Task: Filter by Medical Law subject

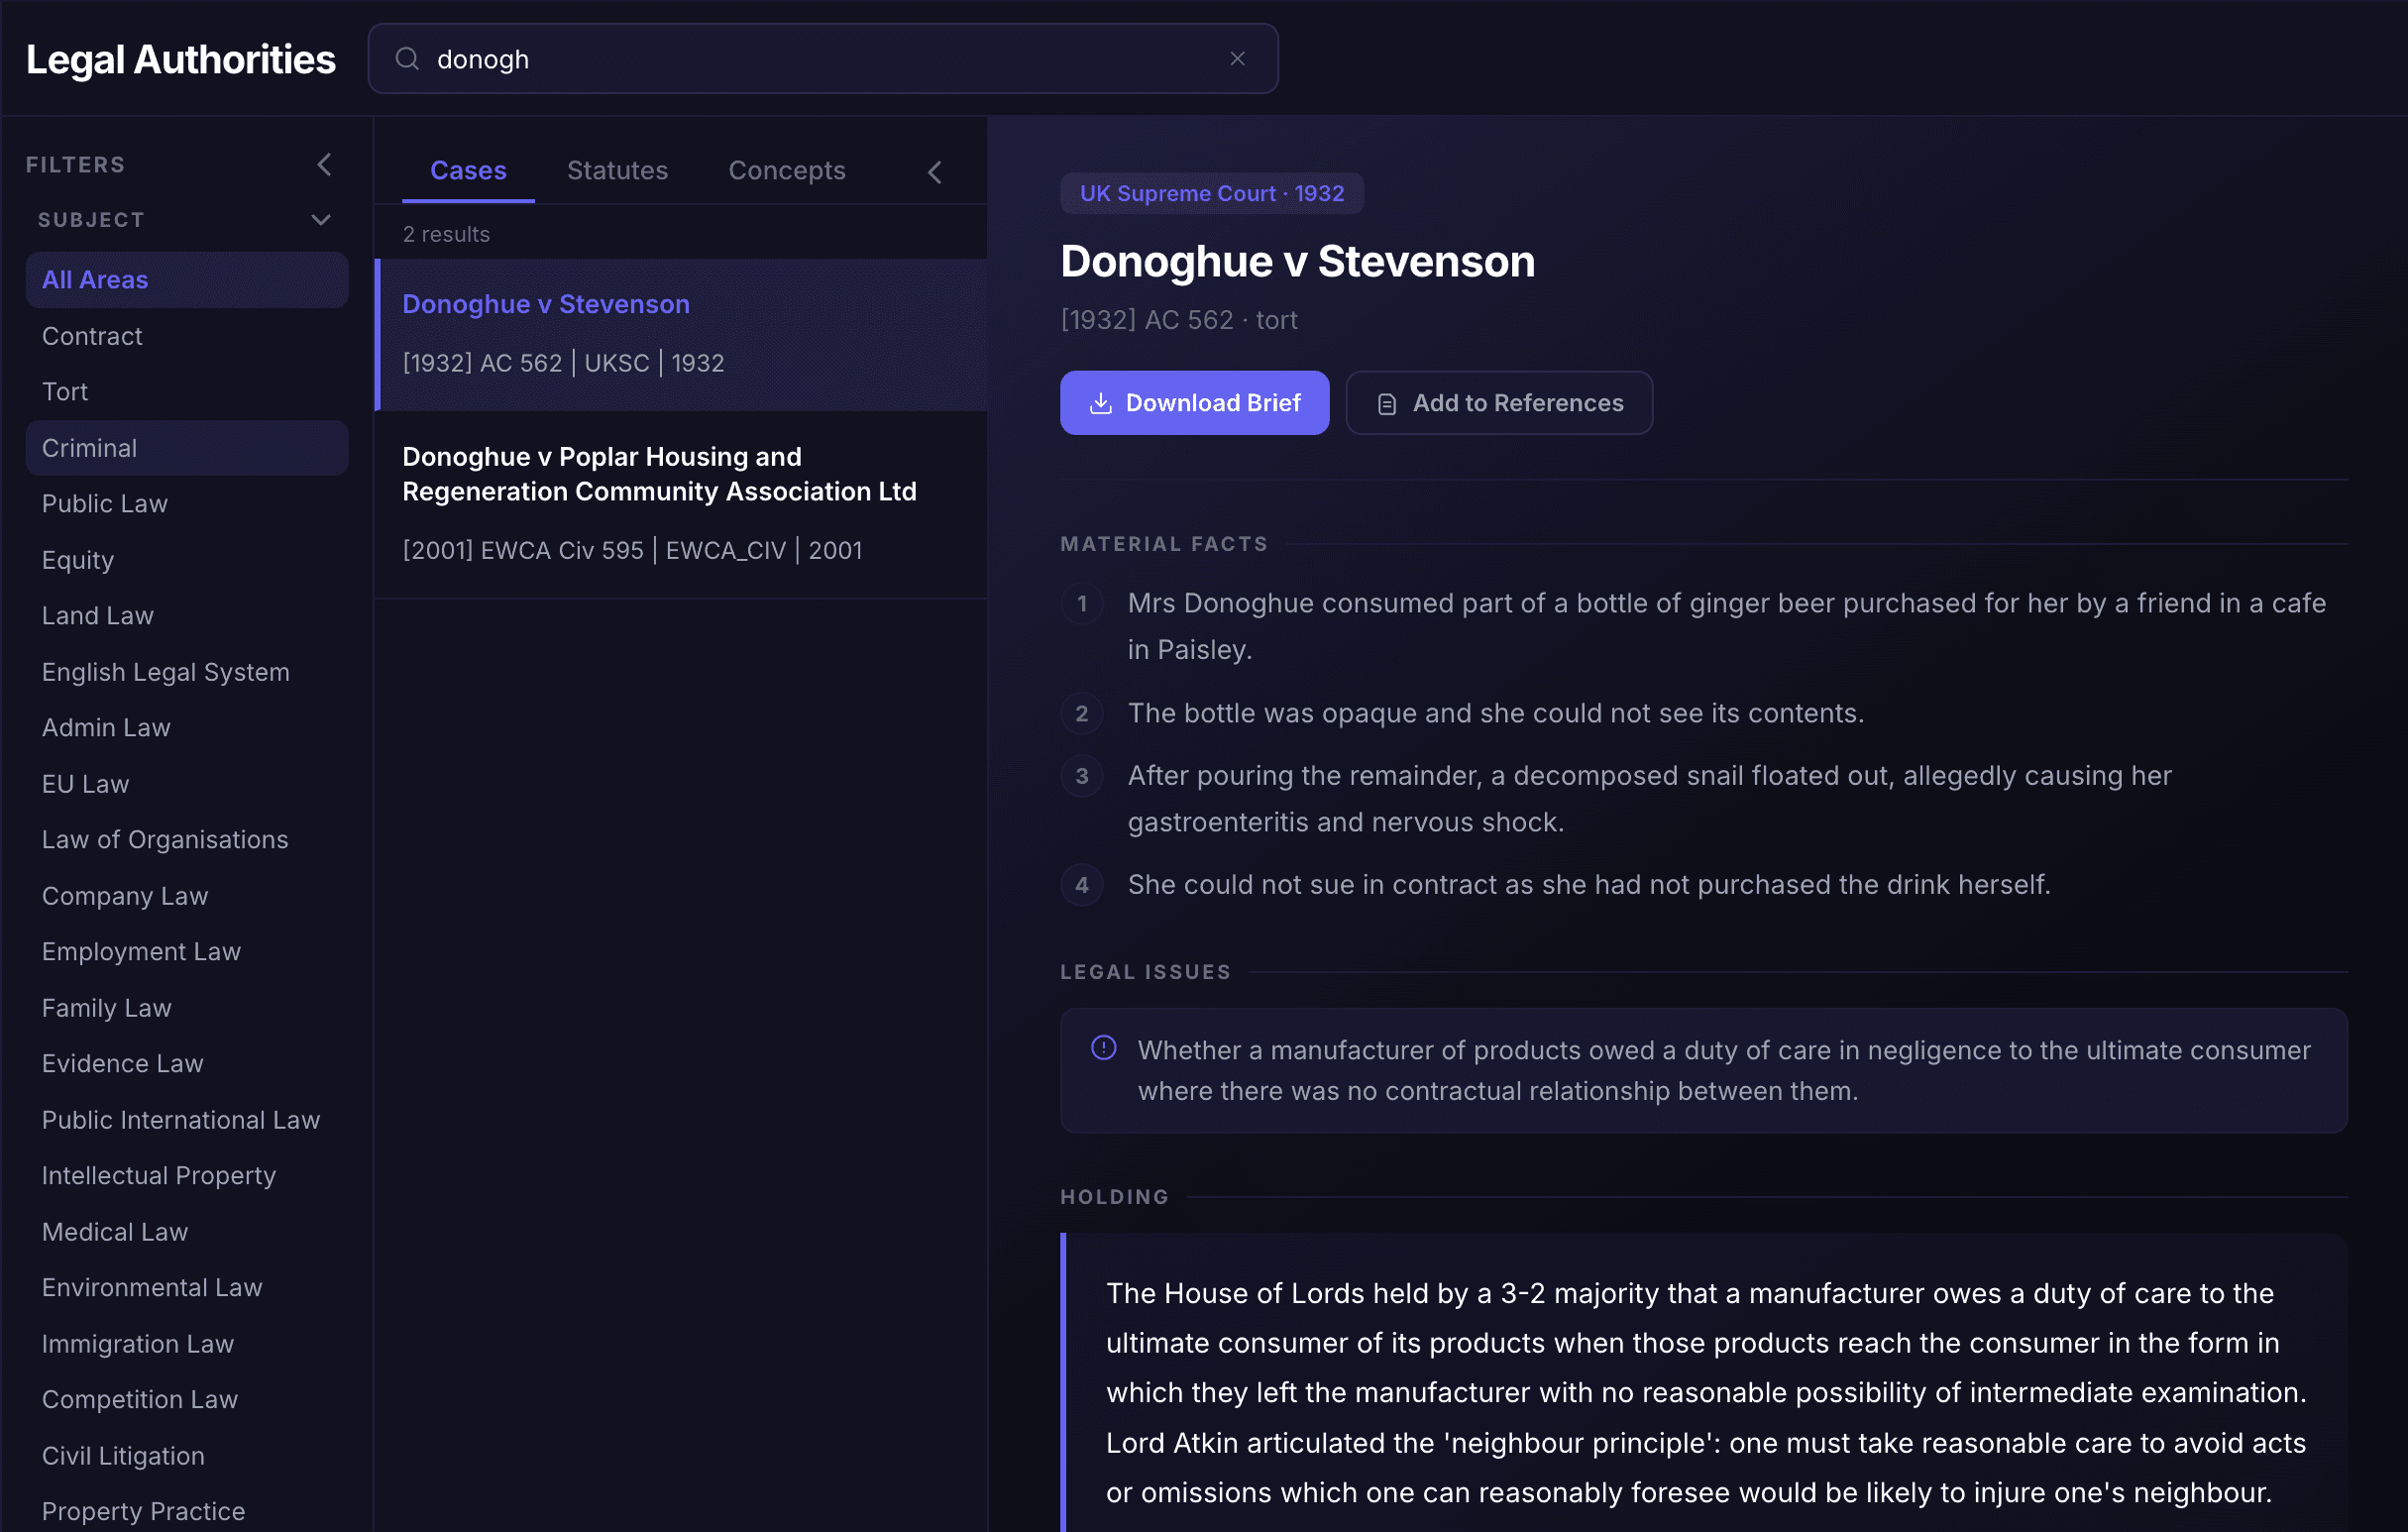Action: 187,1232
